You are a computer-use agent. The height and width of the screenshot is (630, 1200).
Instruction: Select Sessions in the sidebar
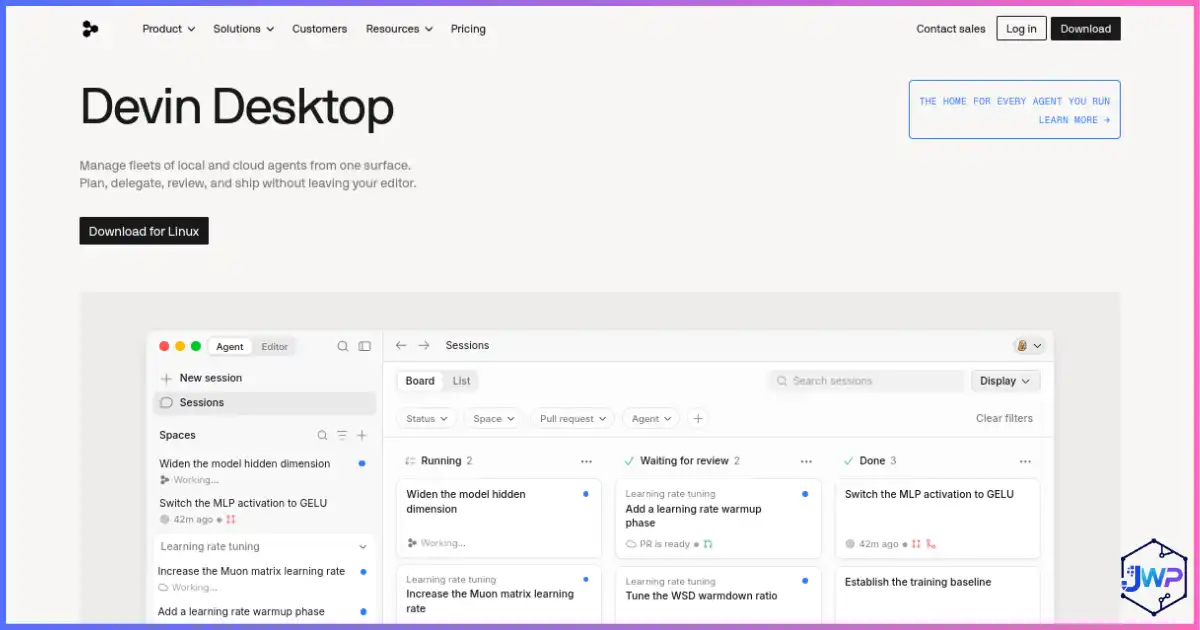coord(265,402)
